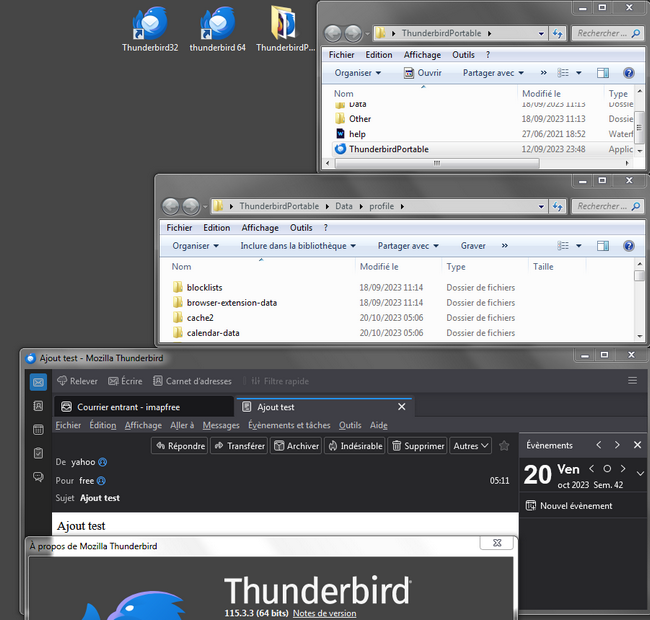The width and height of the screenshot is (650, 620).
Task: Click the Archiver button
Action: point(296,446)
